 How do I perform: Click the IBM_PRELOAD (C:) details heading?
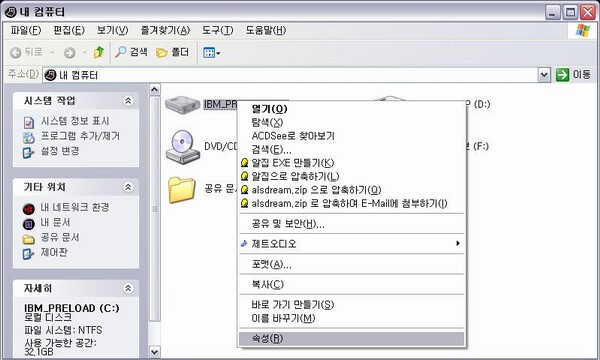pyautogui.click(x=72, y=308)
